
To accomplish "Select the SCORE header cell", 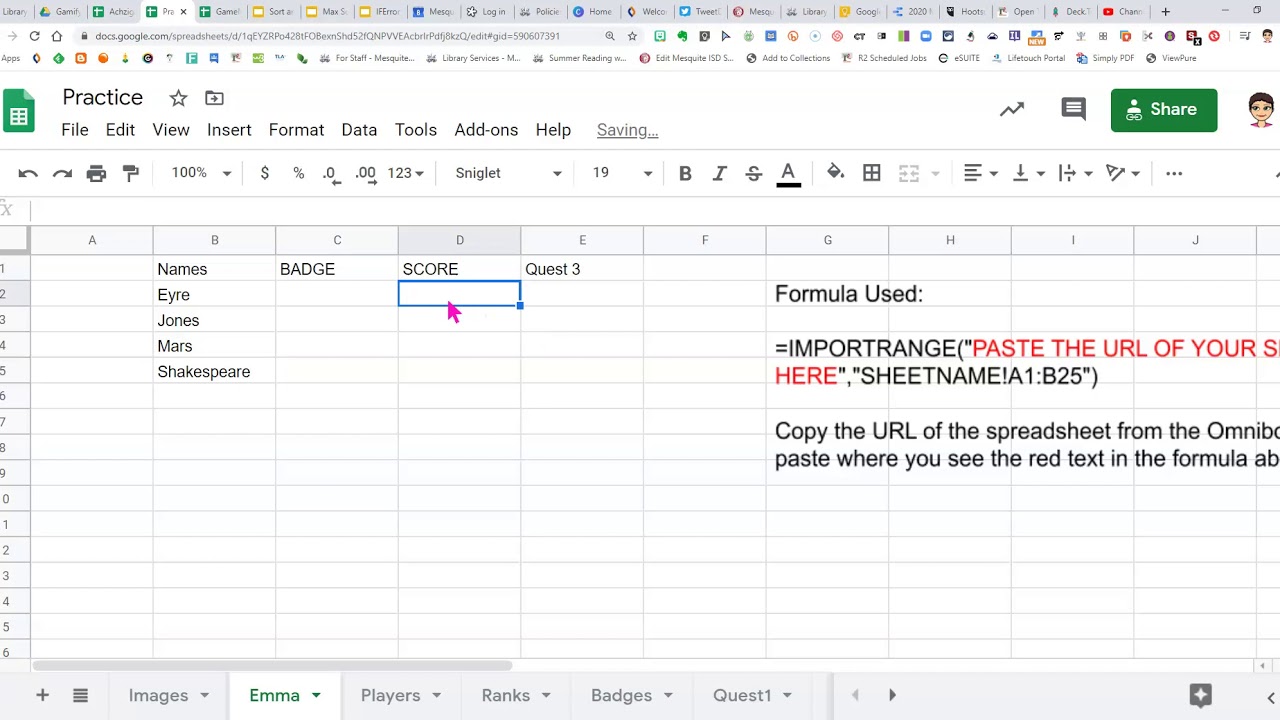I will click(459, 269).
